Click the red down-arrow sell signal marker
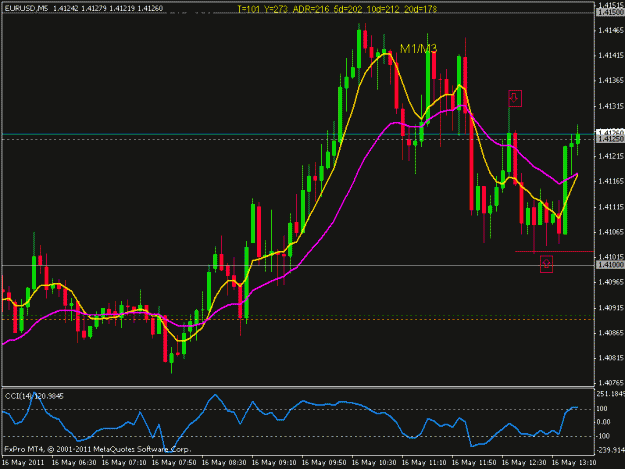 click(x=515, y=98)
